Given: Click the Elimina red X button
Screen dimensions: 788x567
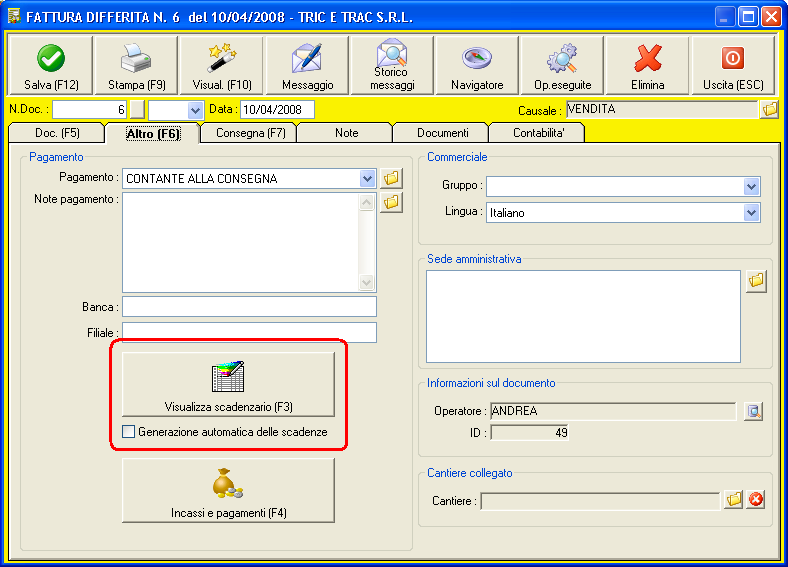Looking at the screenshot, I should [x=647, y=65].
